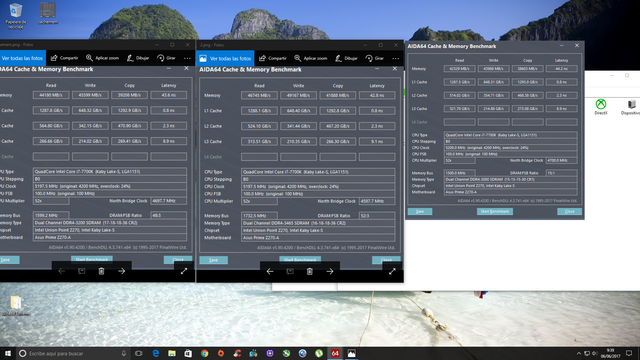Open Ver todas las fotos in left Photos window

tap(22, 58)
